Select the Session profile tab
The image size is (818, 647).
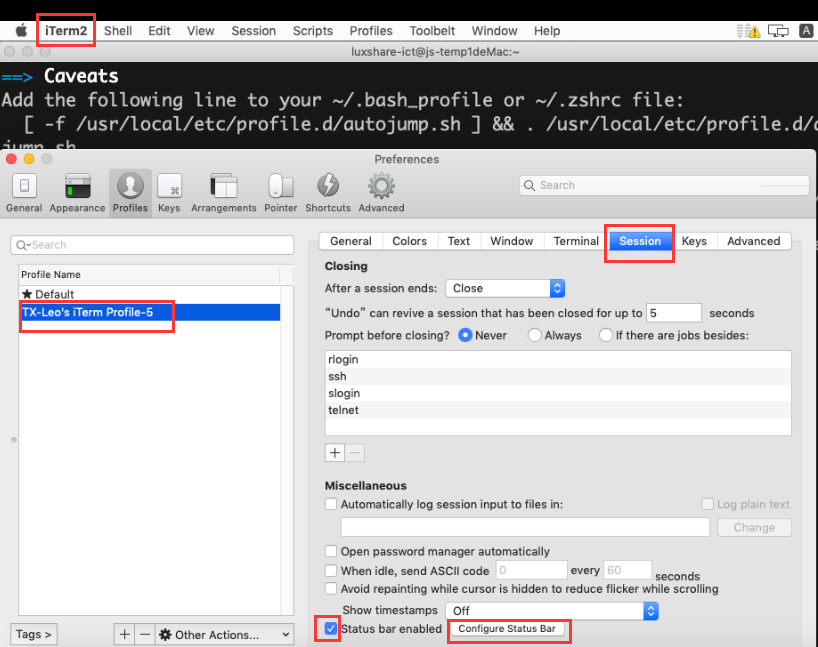point(640,241)
